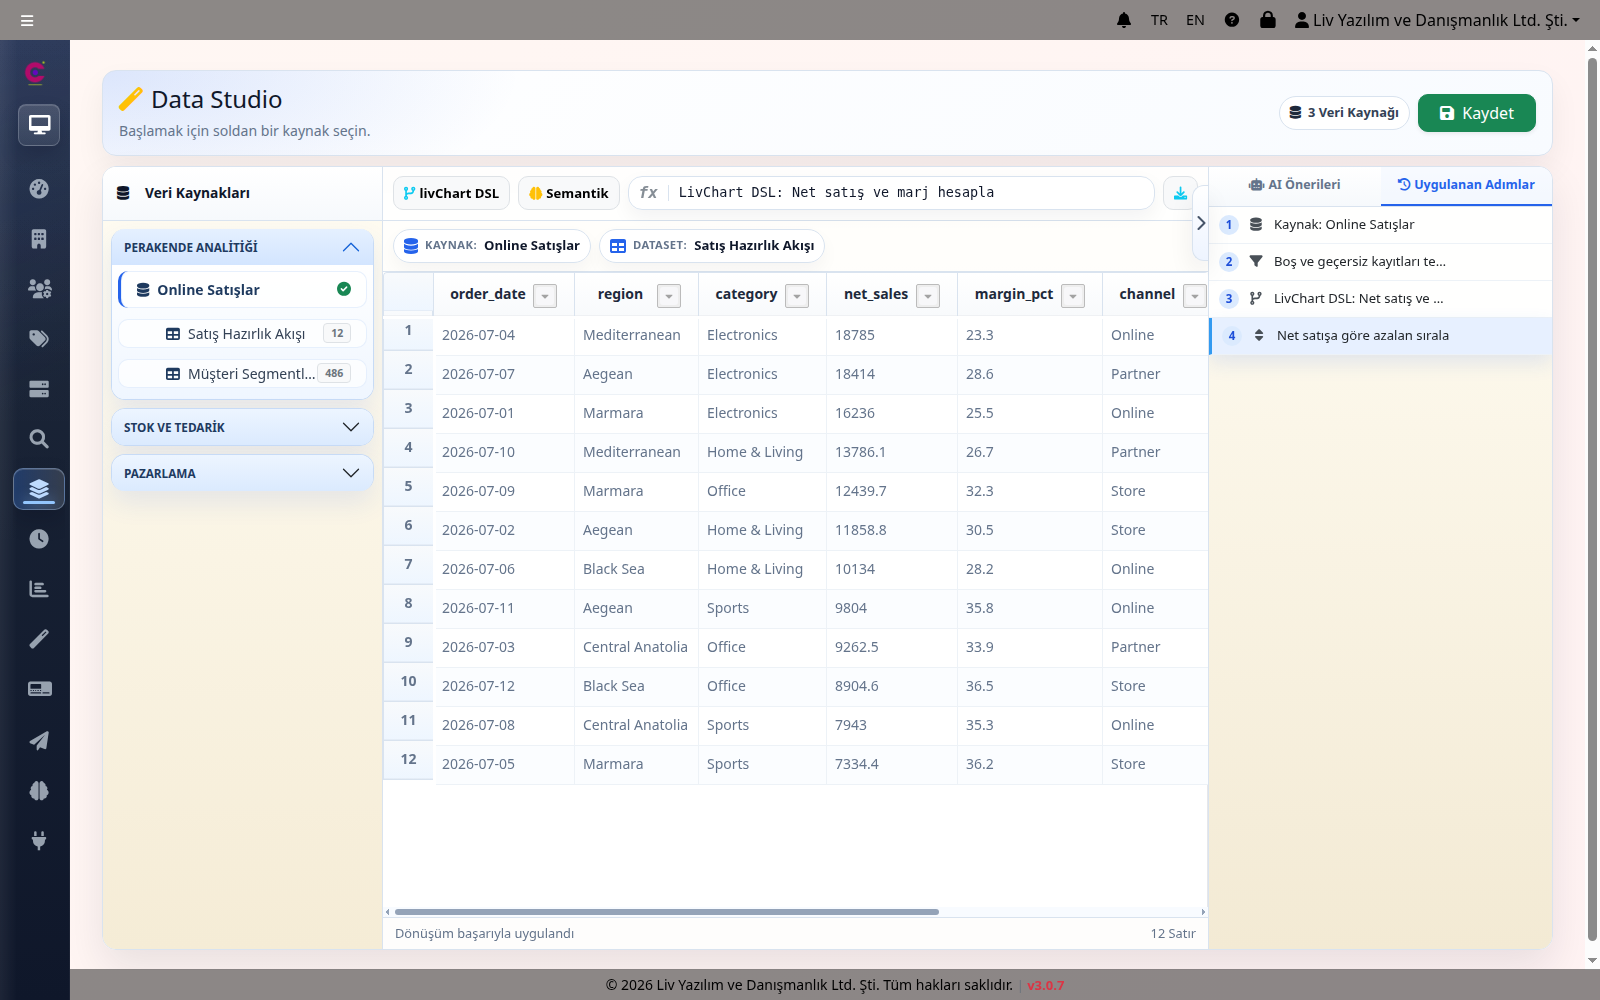Click the margin_pct cell 36.5

[x=1029, y=686]
